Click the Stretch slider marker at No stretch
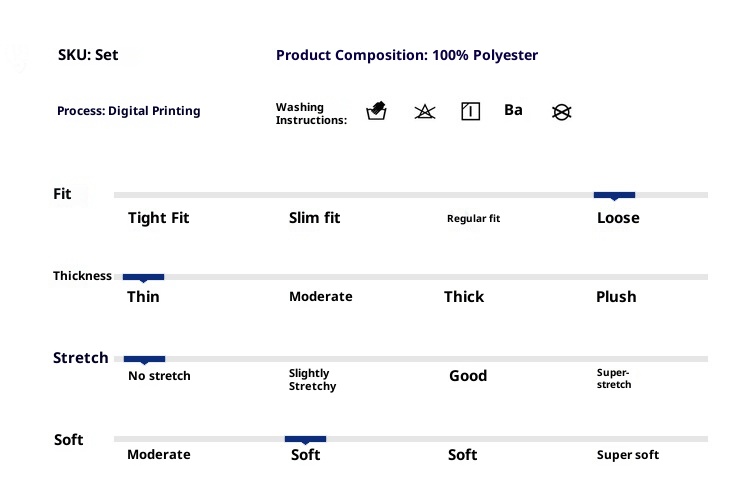 coord(144,359)
